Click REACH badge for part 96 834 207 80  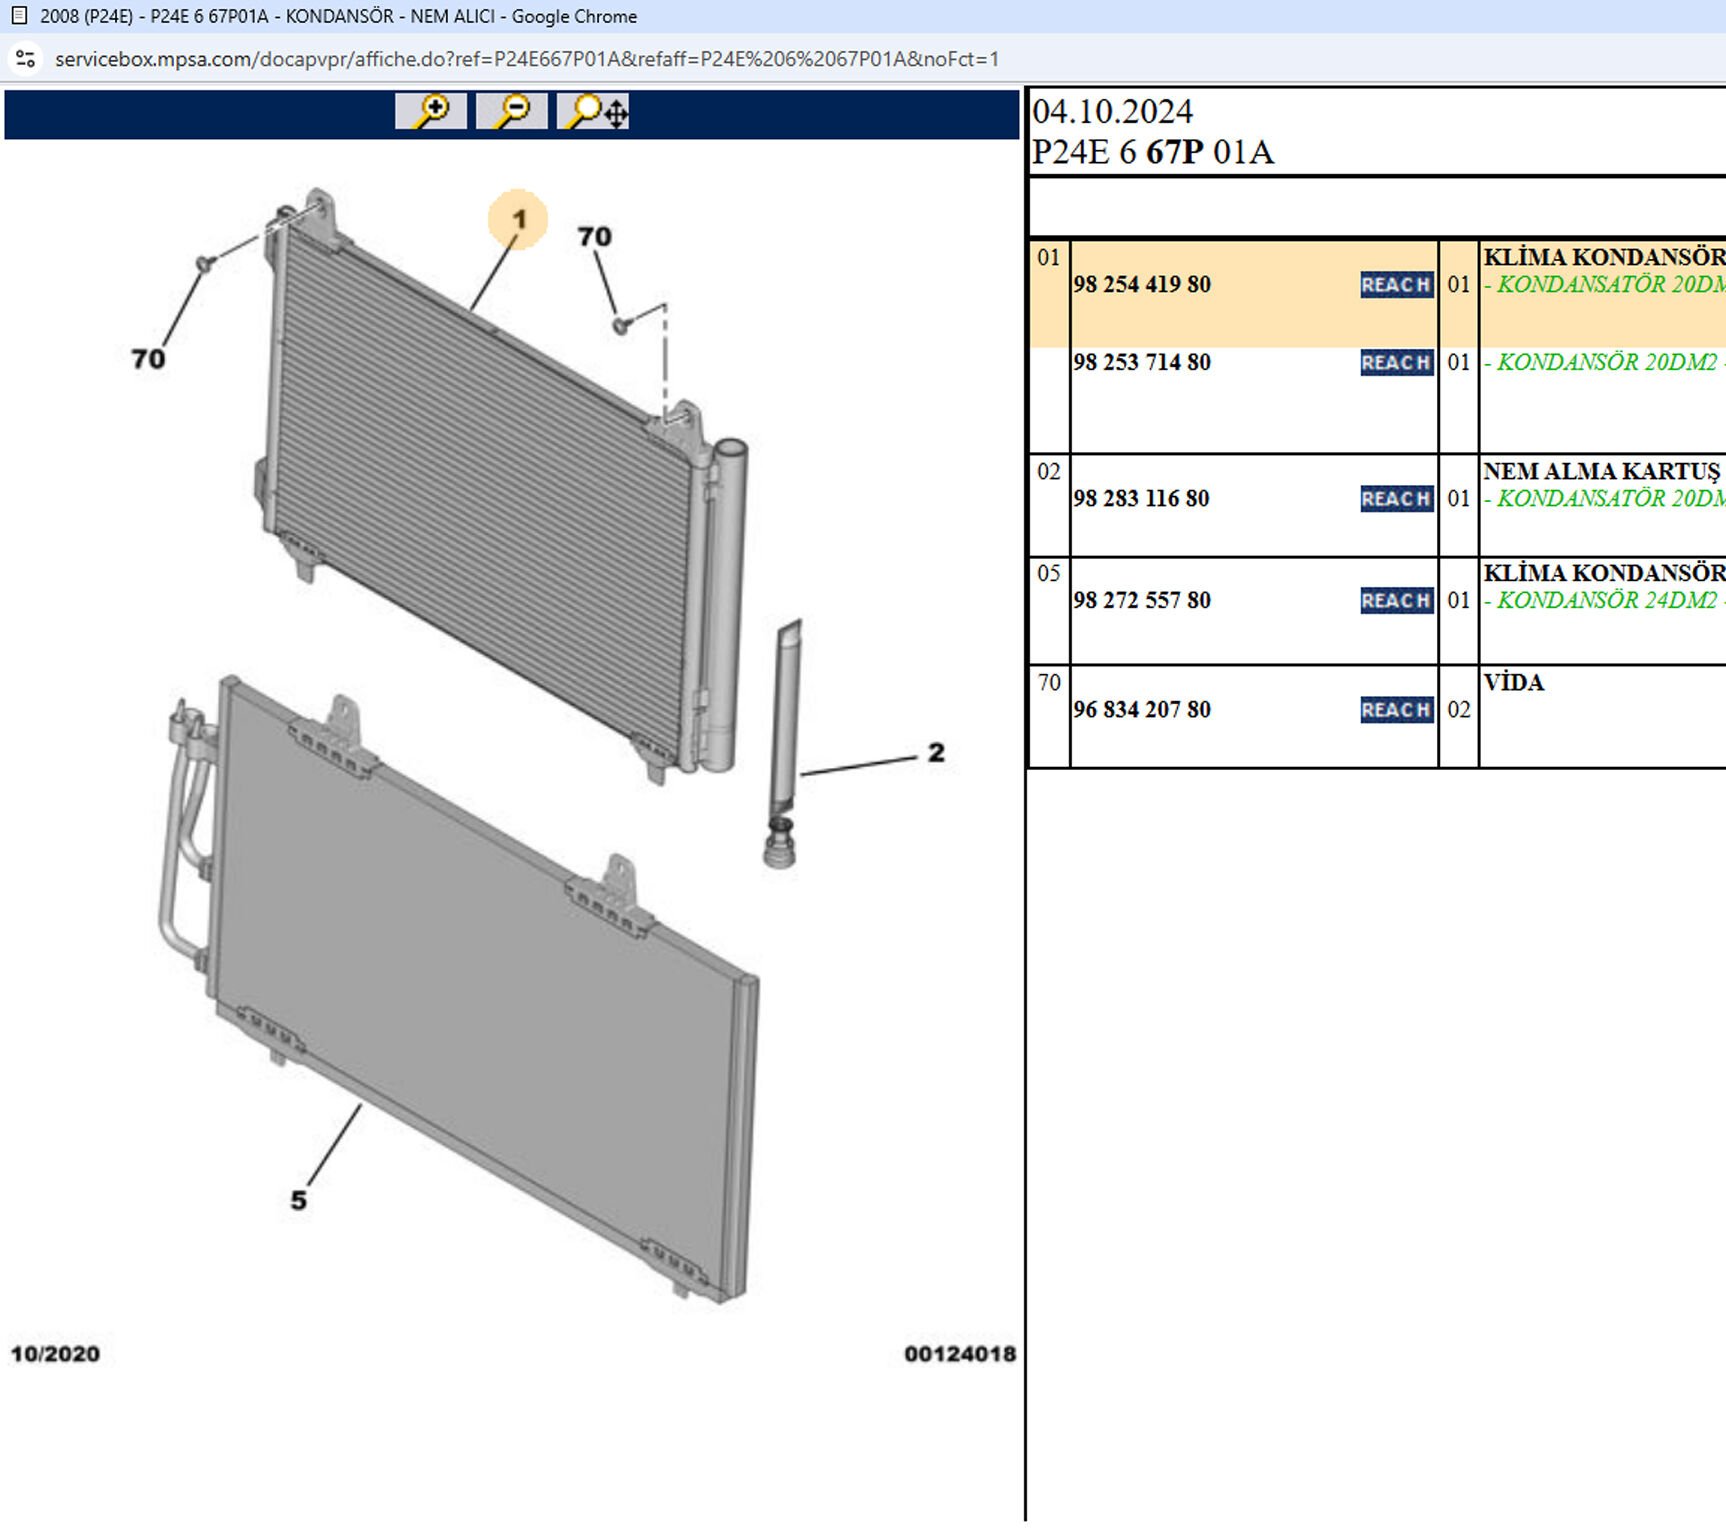[x=1396, y=710]
